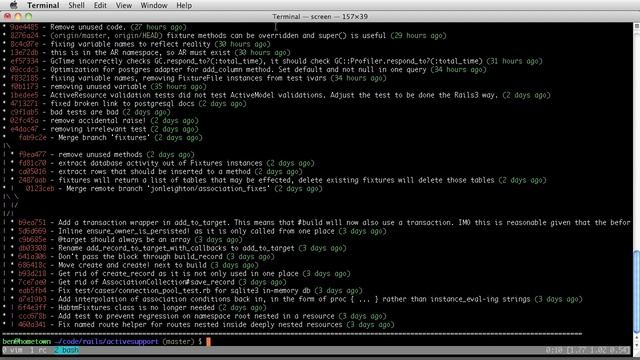Click 'fixed broken link to postgresql docs'
Image resolution: width=640 pixels, height=360 pixels.
click(122, 104)
